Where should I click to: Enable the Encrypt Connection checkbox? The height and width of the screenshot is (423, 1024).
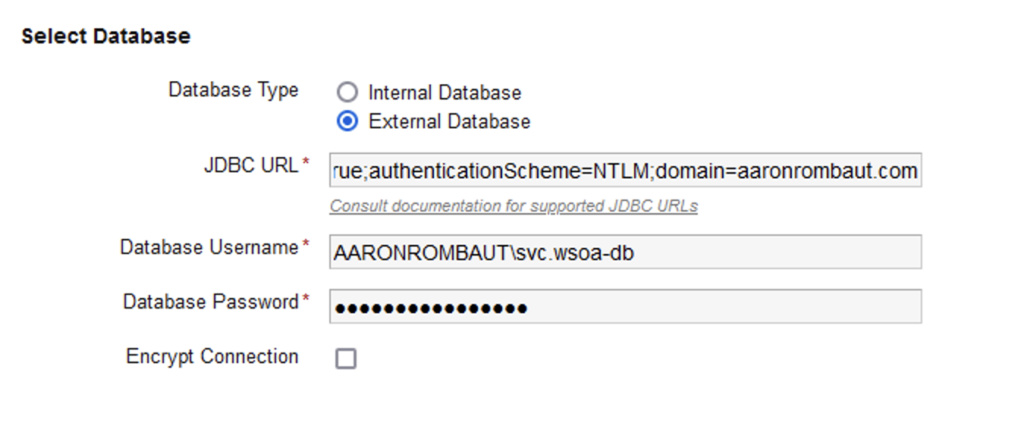(346, 358)
